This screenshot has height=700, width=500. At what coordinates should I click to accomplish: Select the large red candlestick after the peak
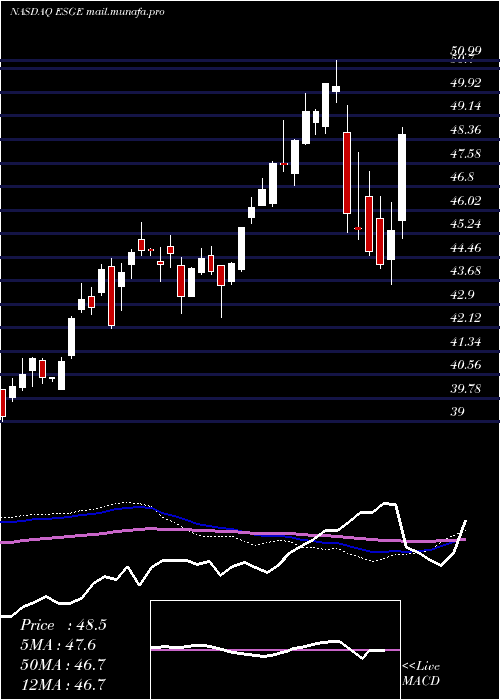pyautogui.click(x=347, y=173)
